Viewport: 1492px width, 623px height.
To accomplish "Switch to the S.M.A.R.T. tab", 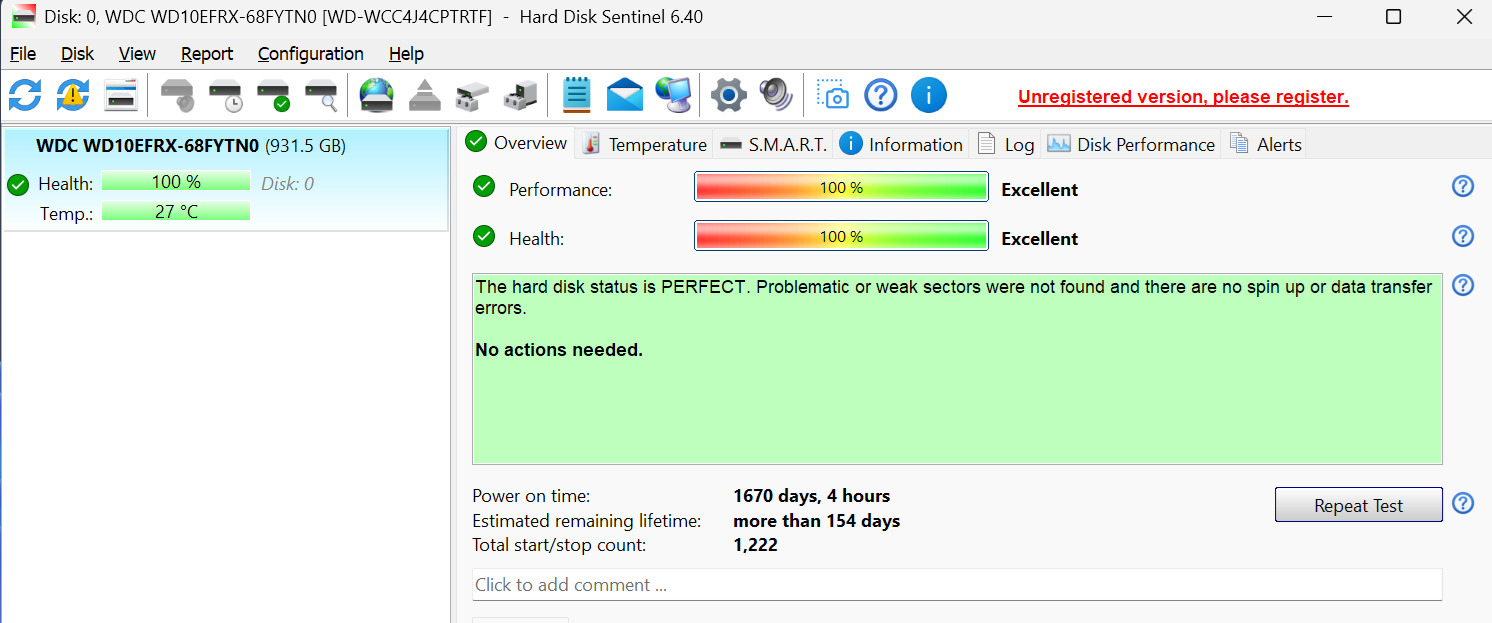I will pyautogui.click(x=774, y=144).
